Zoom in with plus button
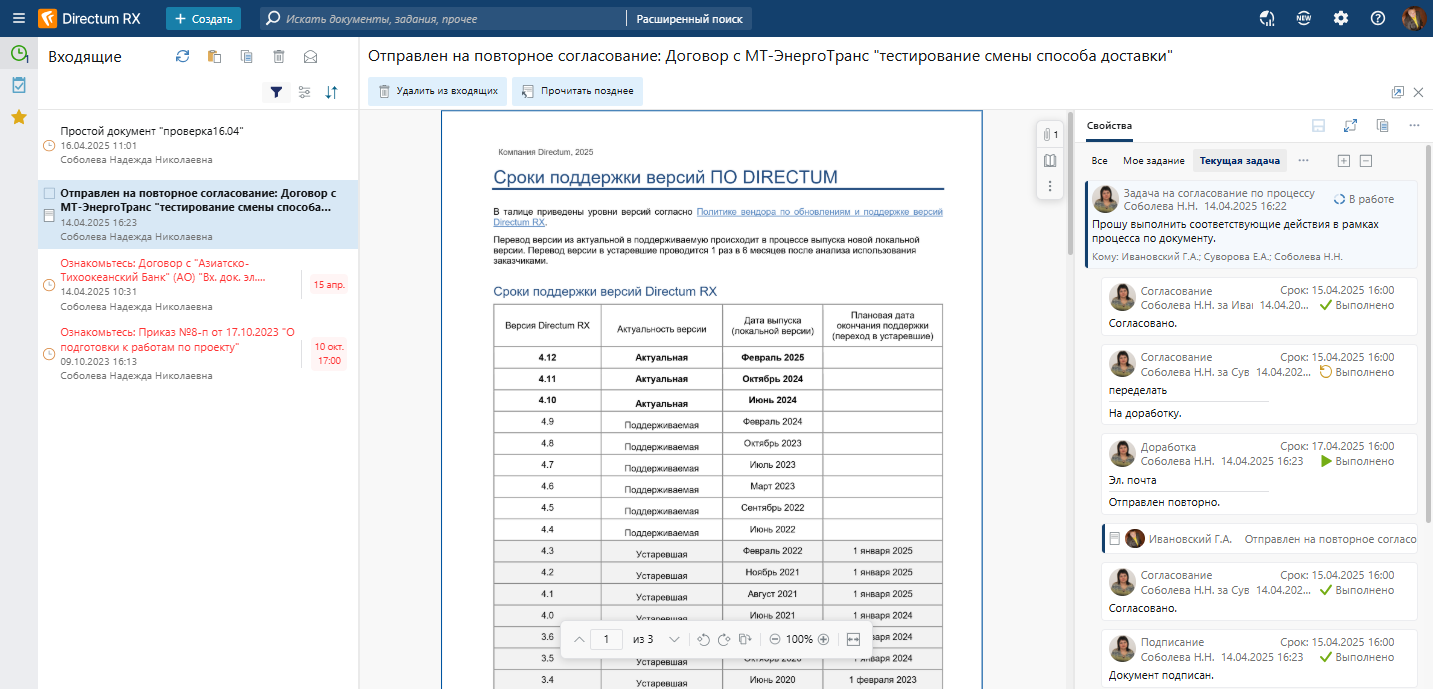This screenshot has width=1433, height=689. click(823, 639)
